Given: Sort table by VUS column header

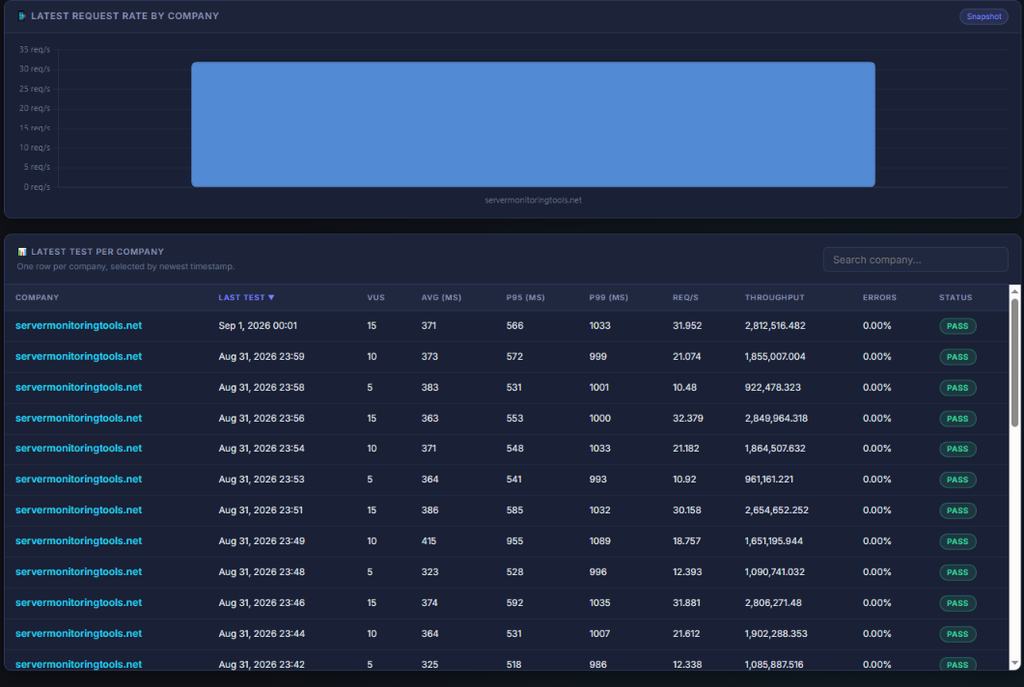Looking at the screenshot, I should [x=376, y=297].
